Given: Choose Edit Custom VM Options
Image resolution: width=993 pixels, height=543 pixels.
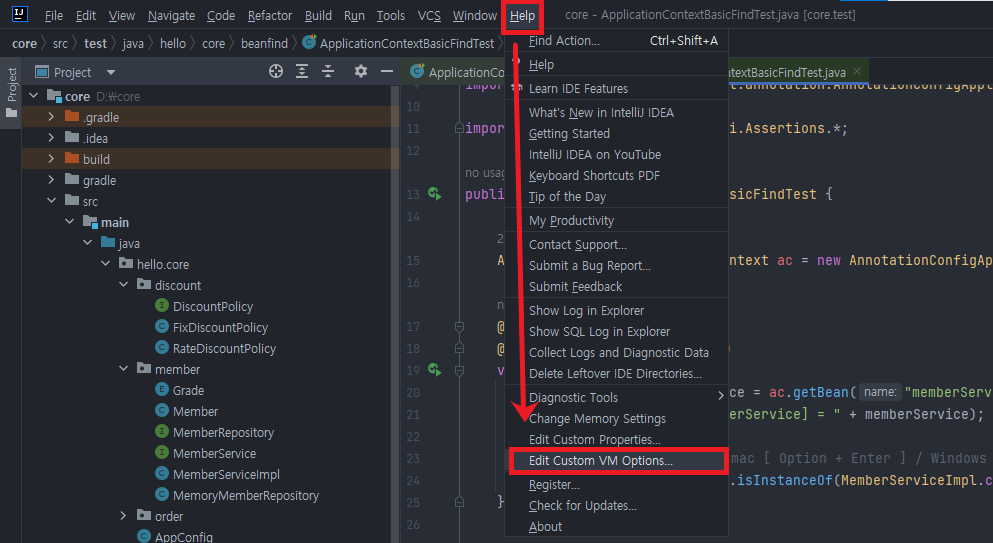Looking at the screenshot, I should pyautogui.click(x=616, y=461).
